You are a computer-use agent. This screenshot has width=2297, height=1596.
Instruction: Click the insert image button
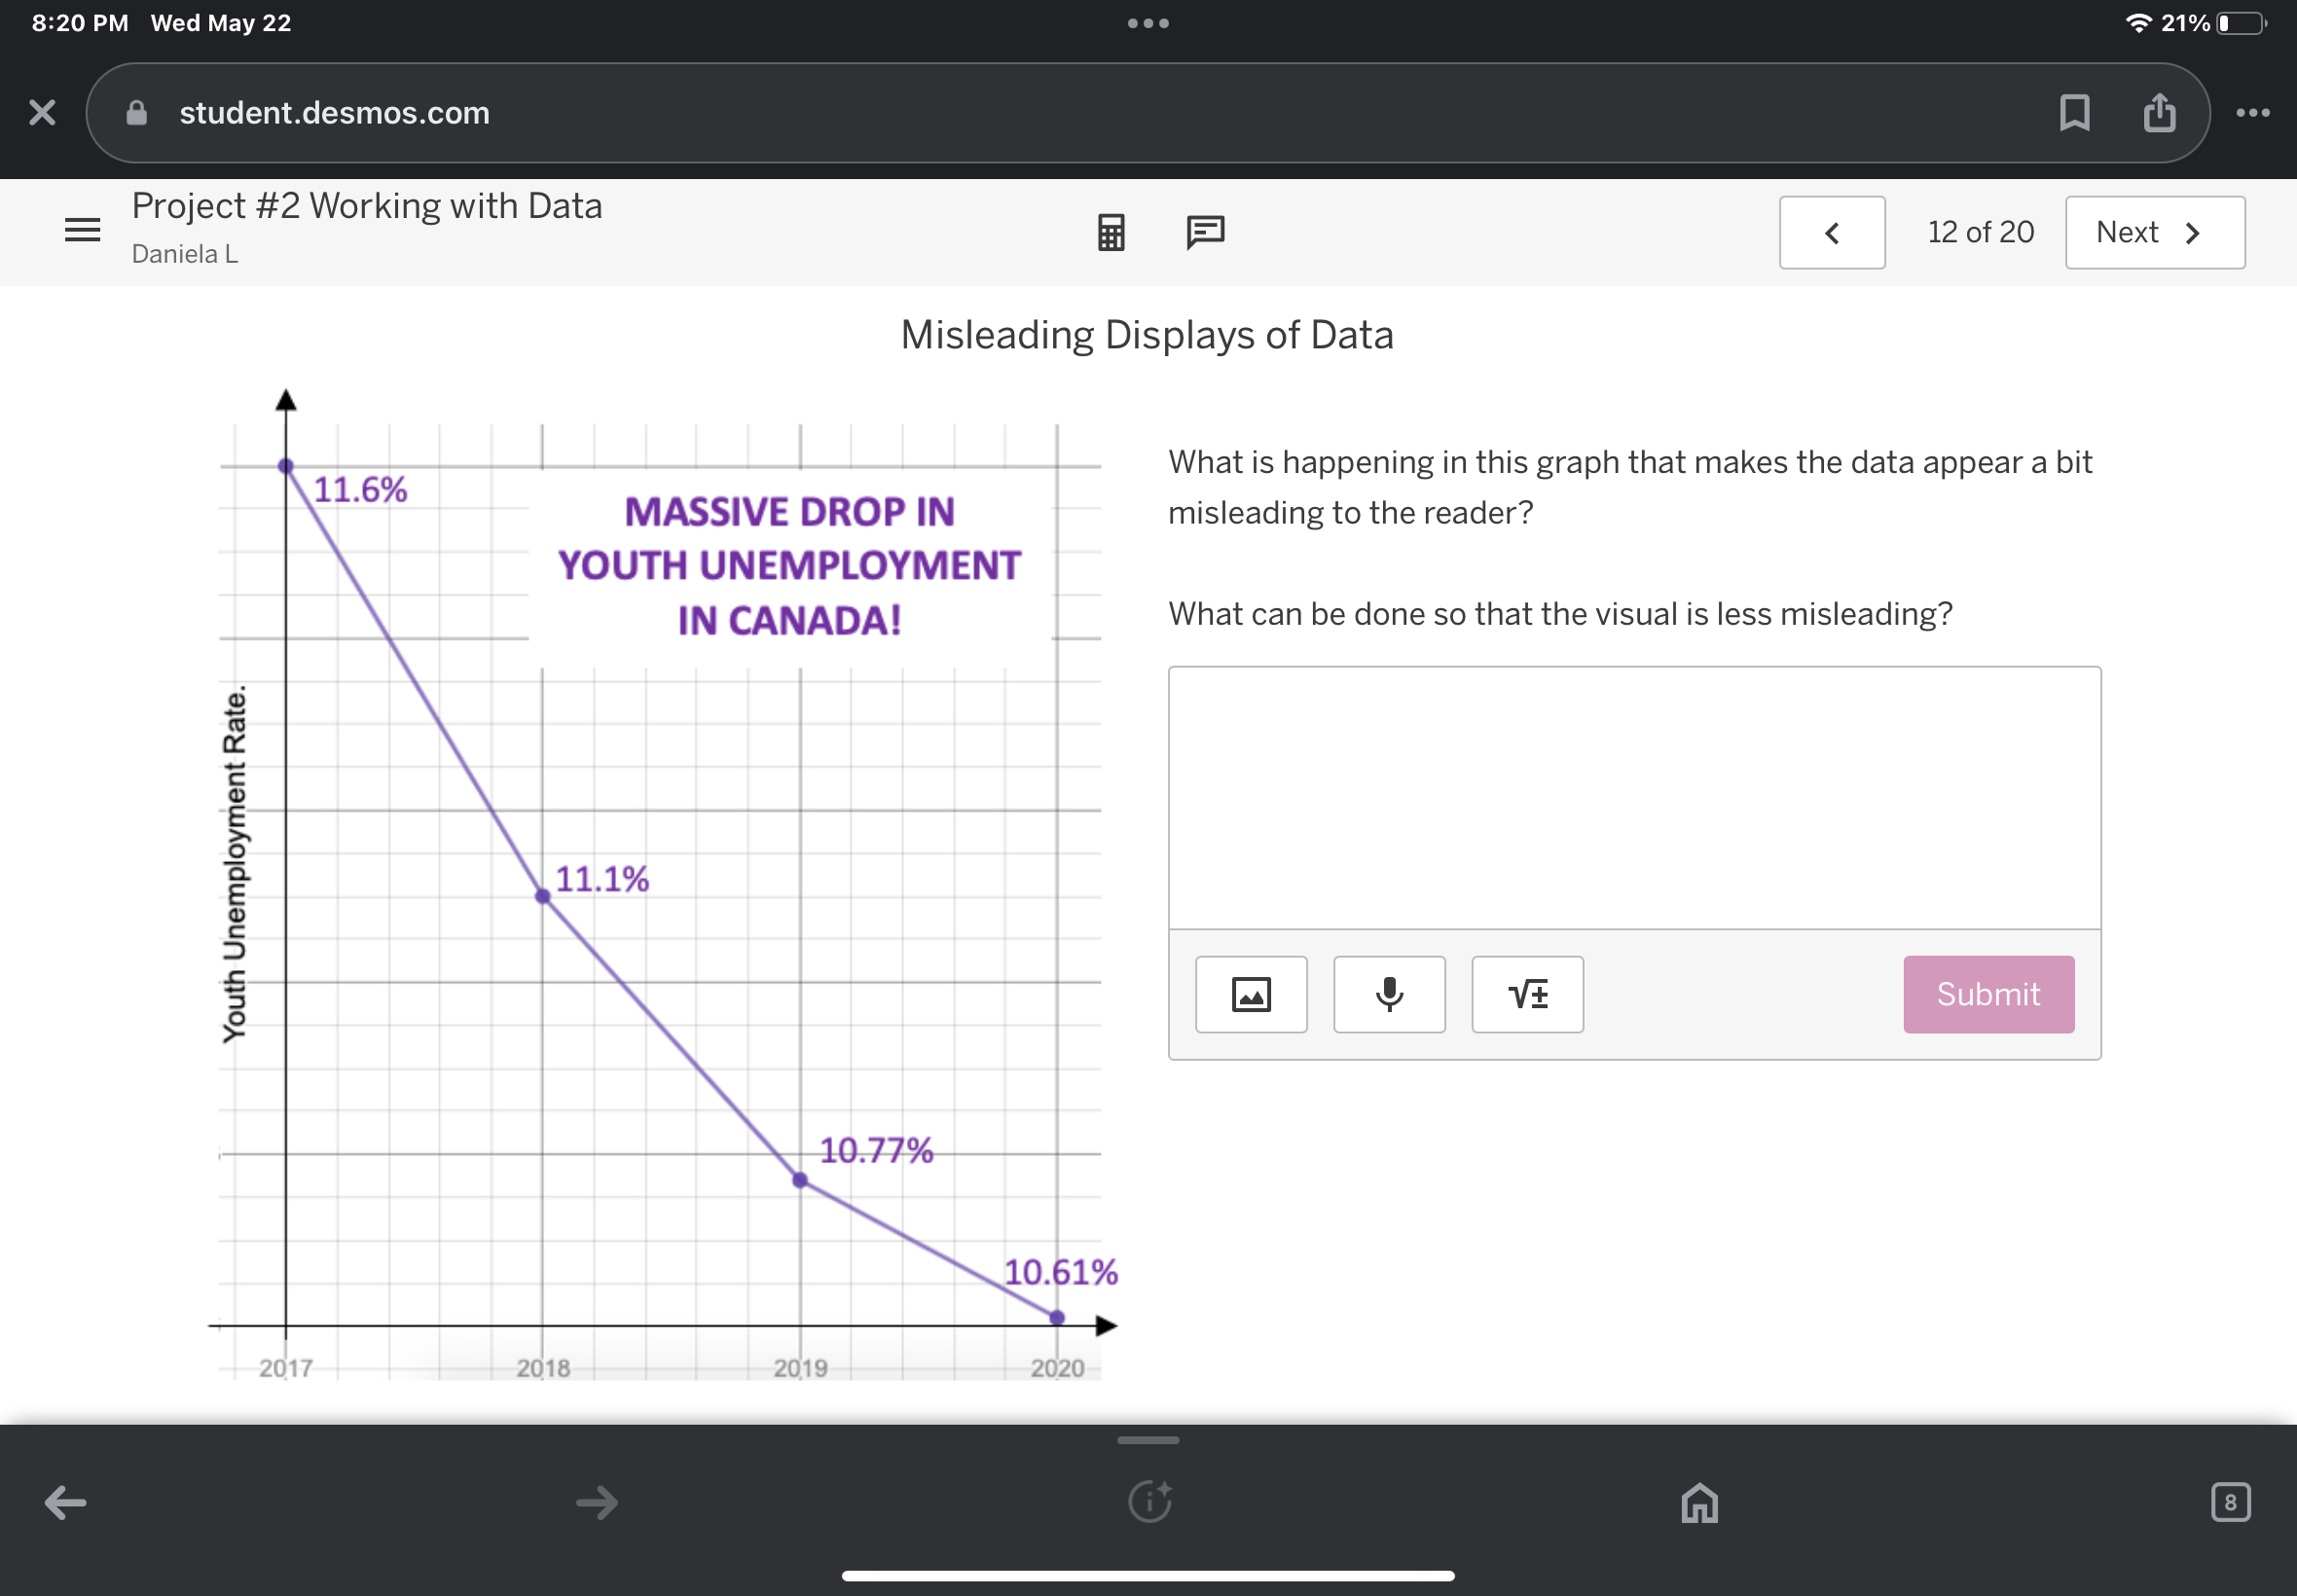coord(1251,994)
